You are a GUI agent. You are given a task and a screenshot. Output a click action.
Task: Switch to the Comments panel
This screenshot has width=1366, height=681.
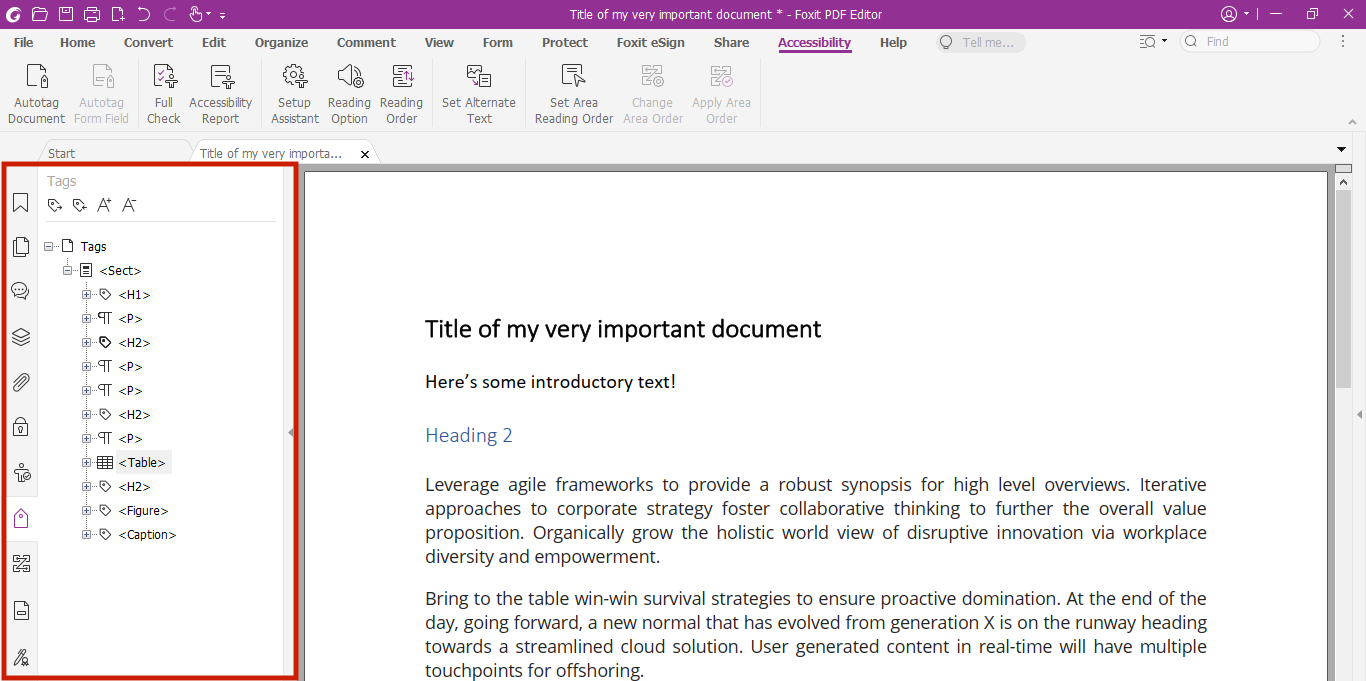[20, 290]
